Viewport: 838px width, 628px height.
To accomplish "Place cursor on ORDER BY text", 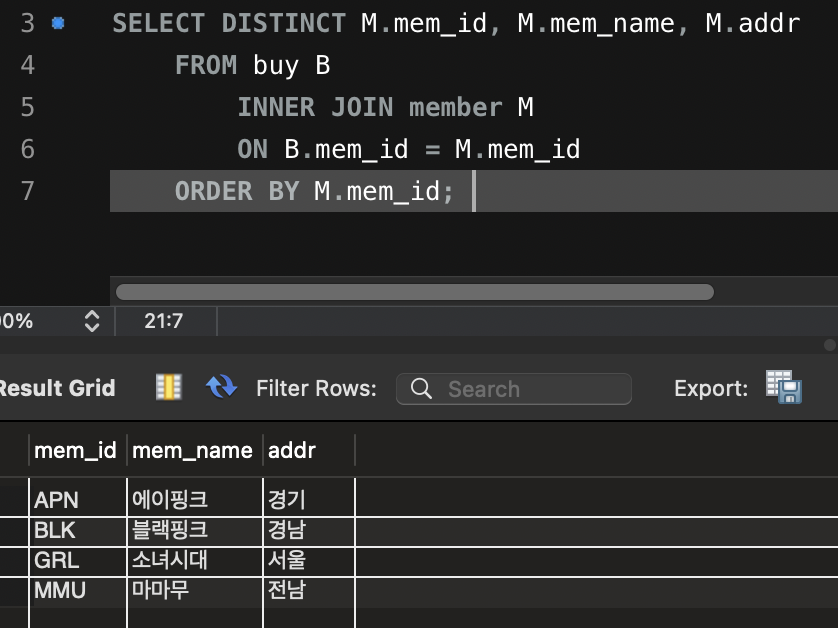I will 237,191.
